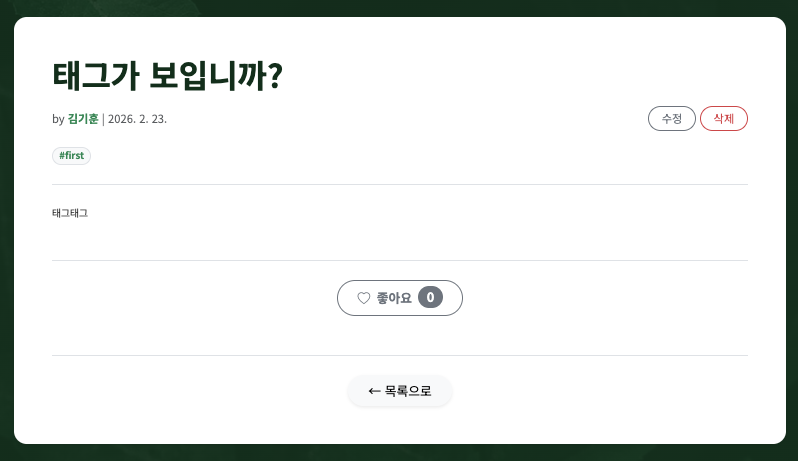Click the post title 태그가 보입니까?
The height and width of the screenshot is (461, 798).
(x=167, y=76)
